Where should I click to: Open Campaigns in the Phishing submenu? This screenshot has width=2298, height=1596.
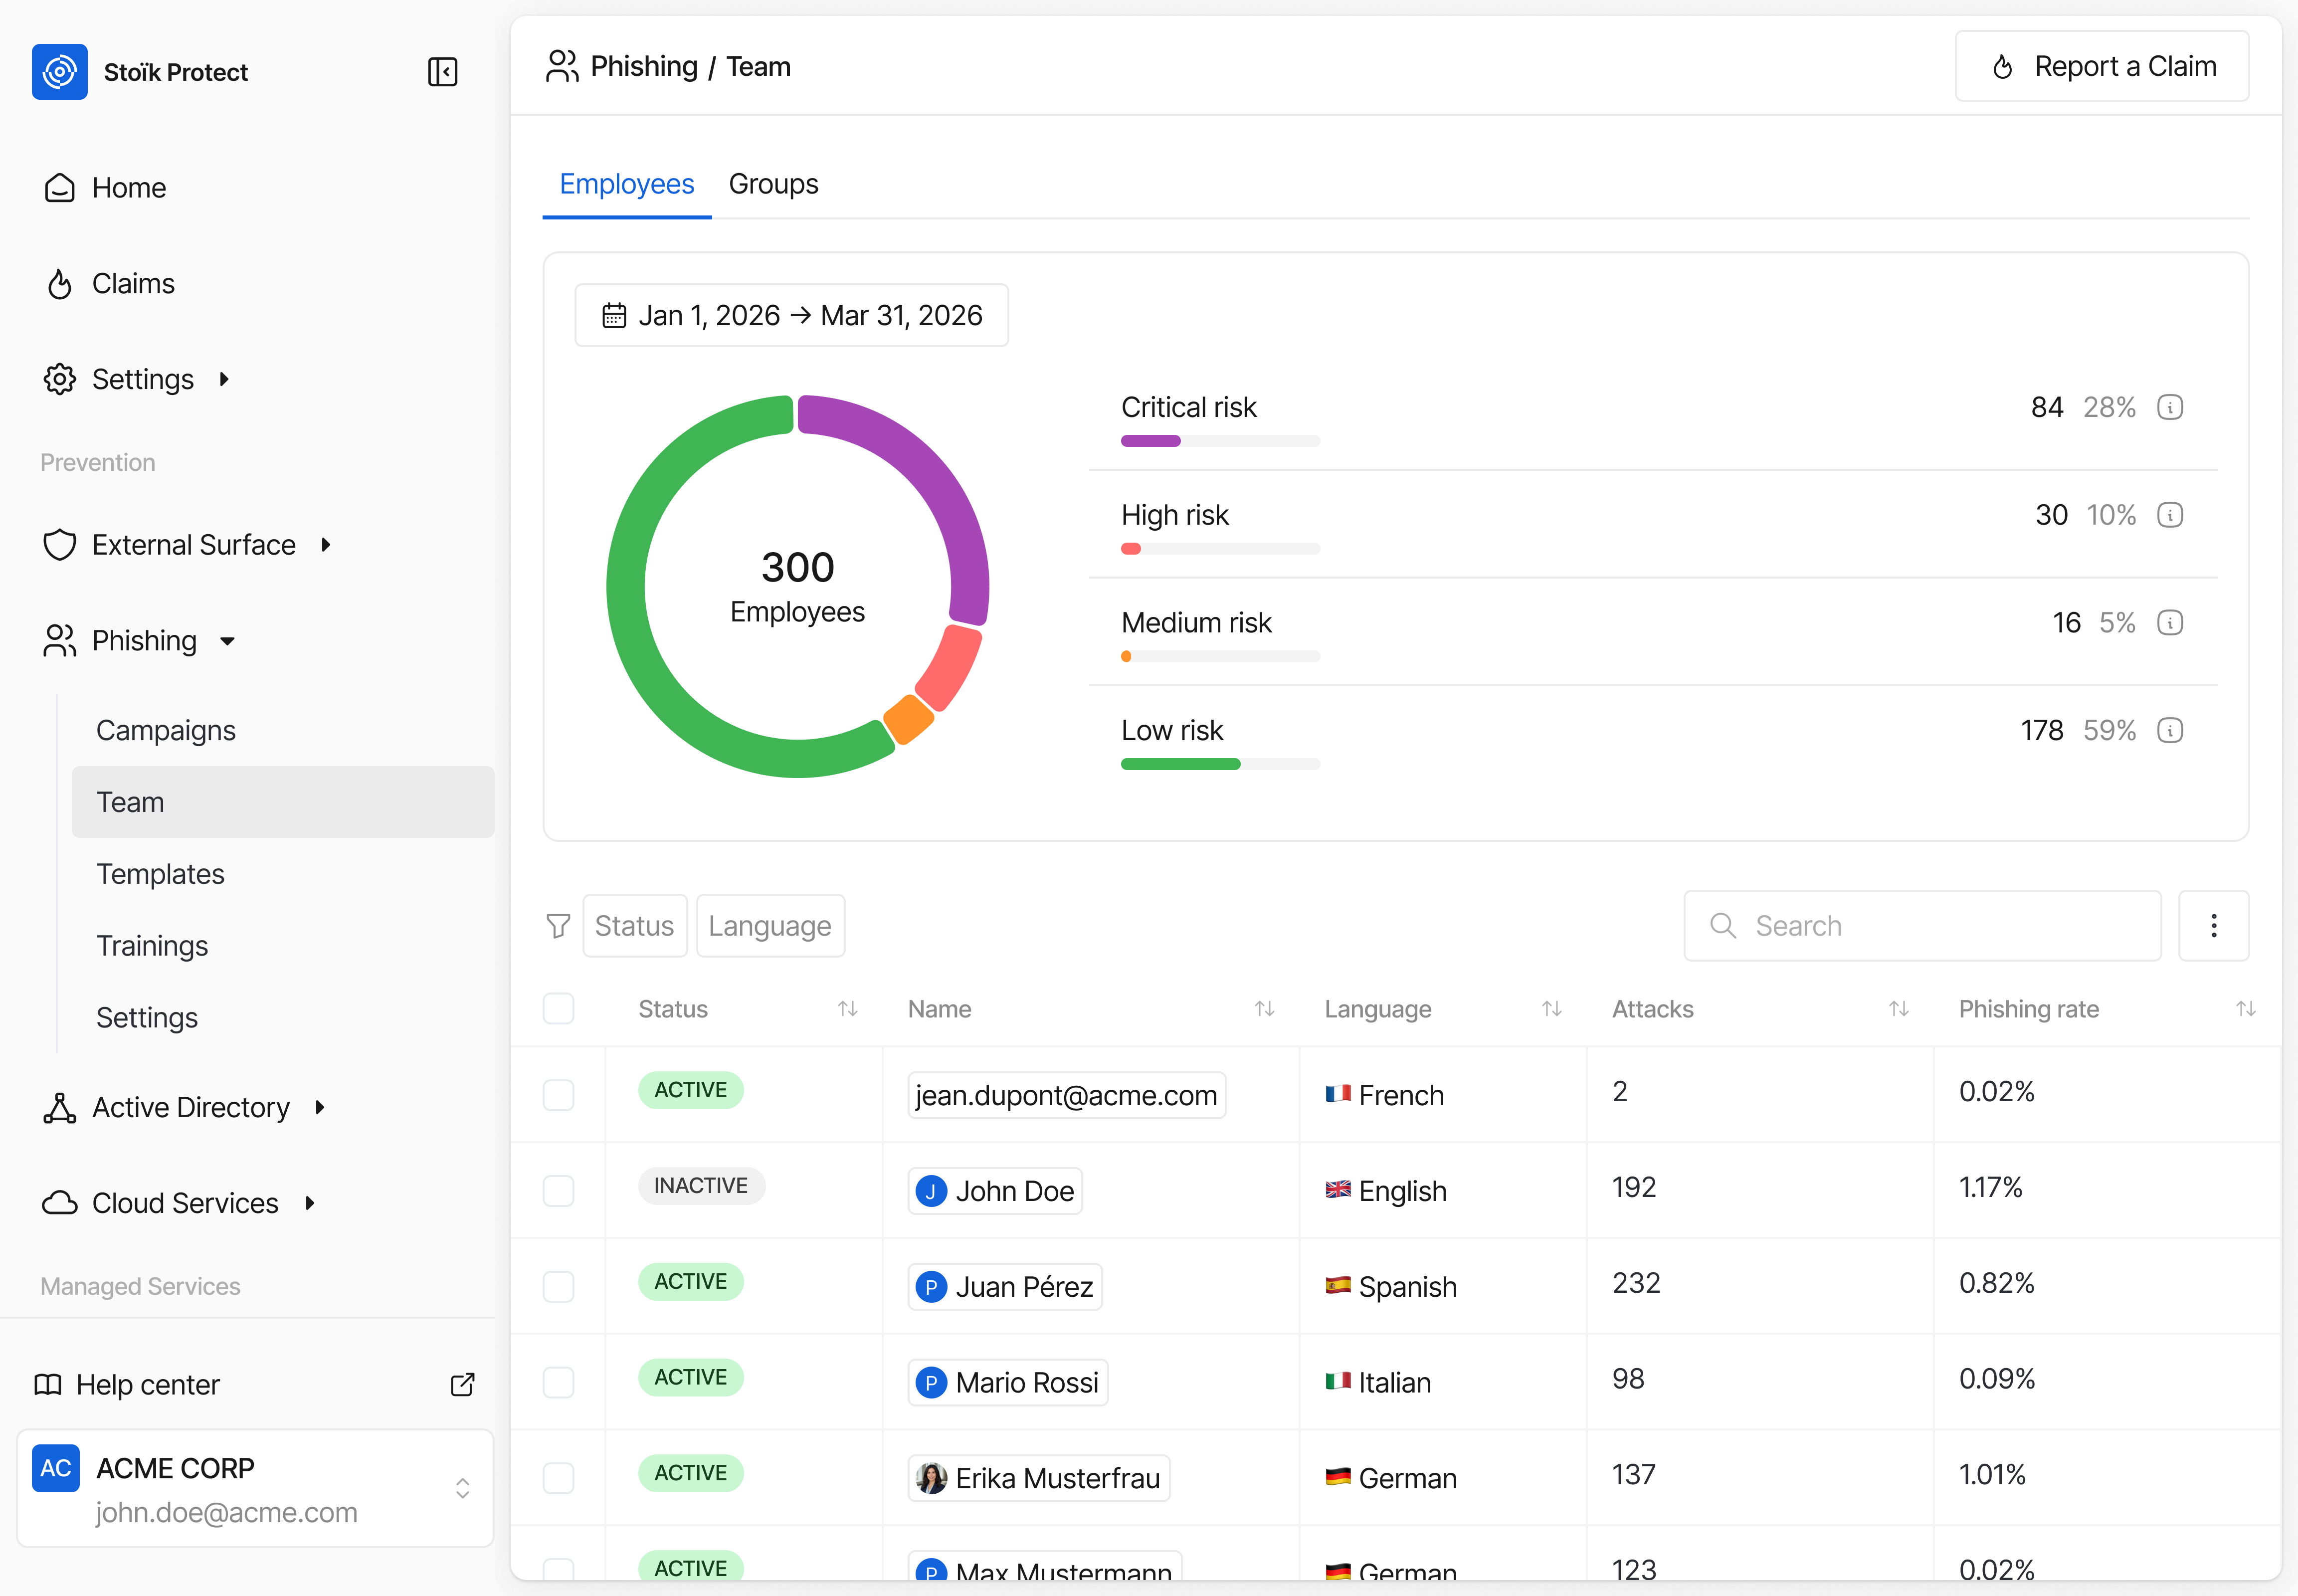166,731
